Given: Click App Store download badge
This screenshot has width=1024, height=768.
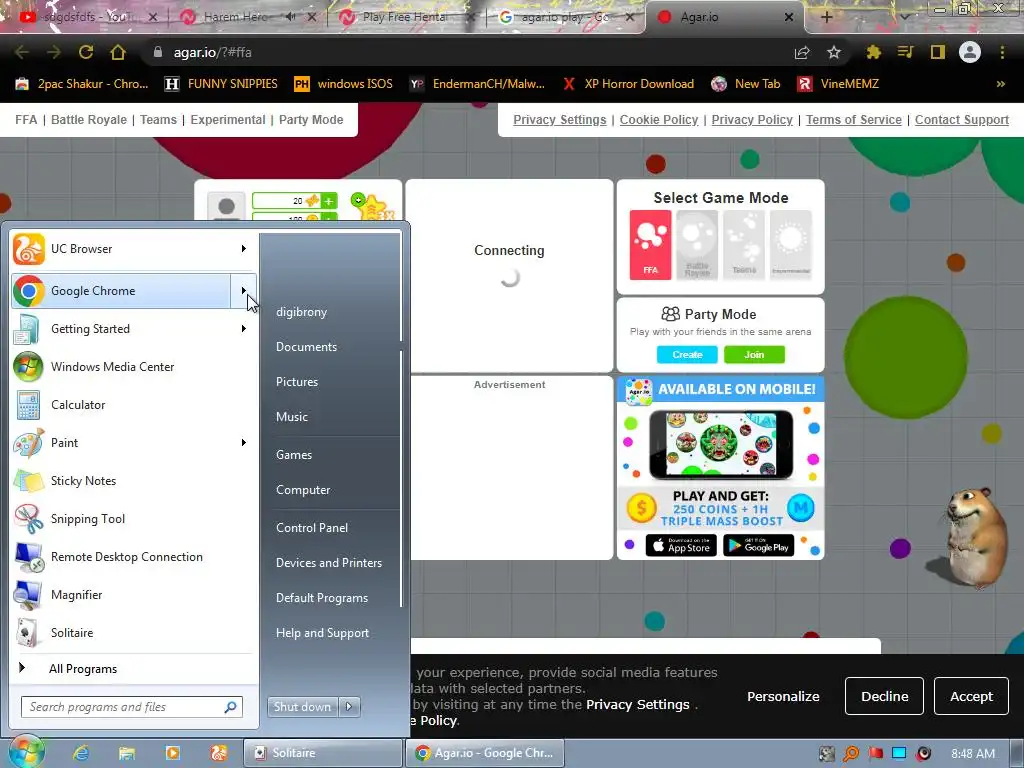Looking at the screenshot, I should (x=681, y=545).
